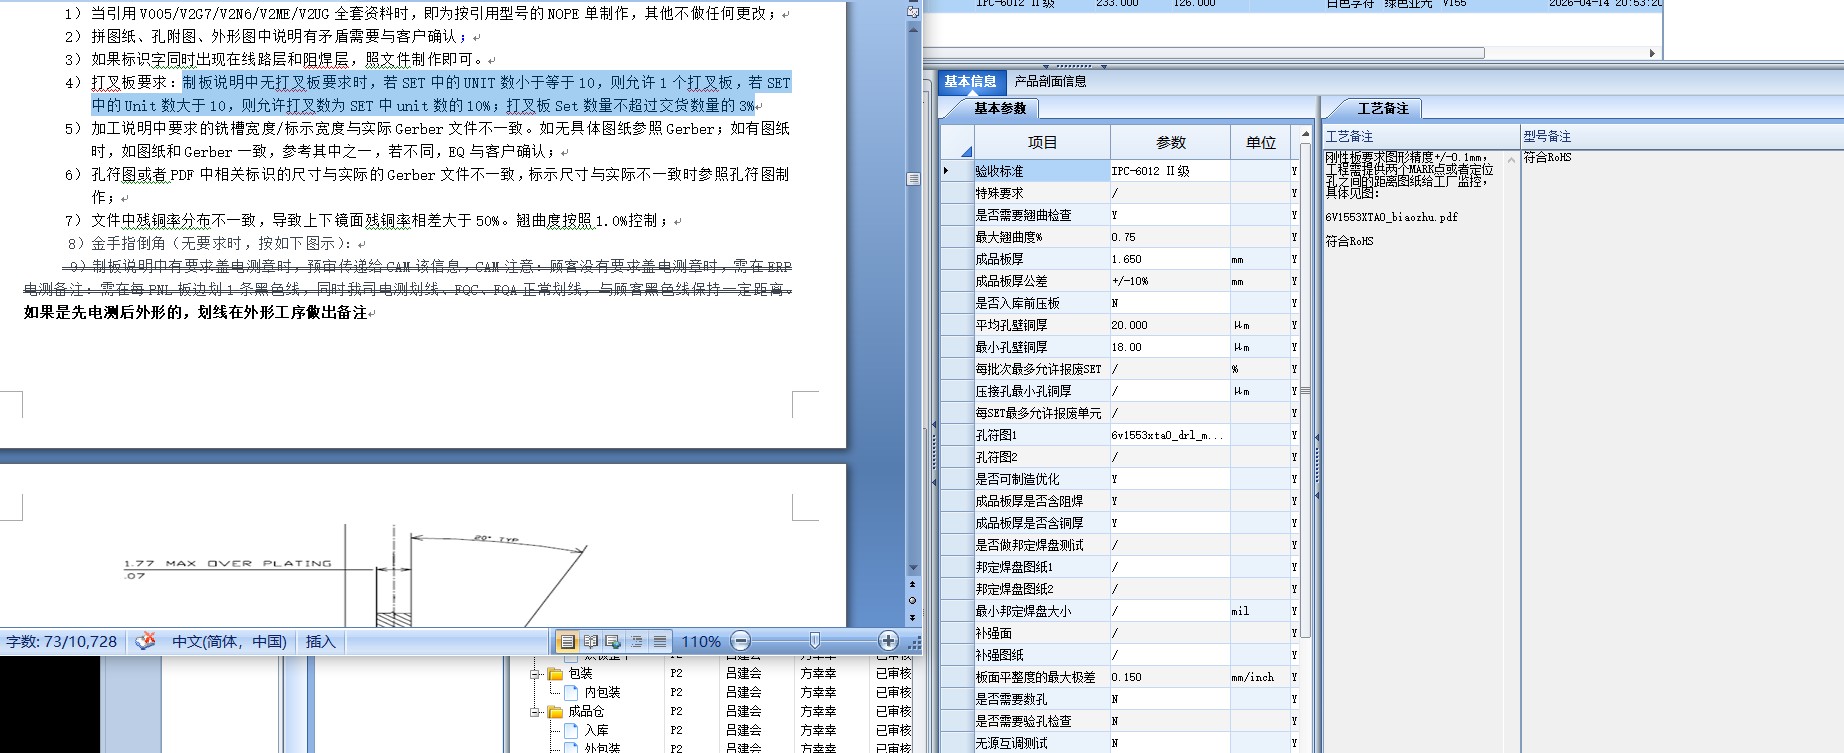Switch Word to Full Screen Reading view

591,641
